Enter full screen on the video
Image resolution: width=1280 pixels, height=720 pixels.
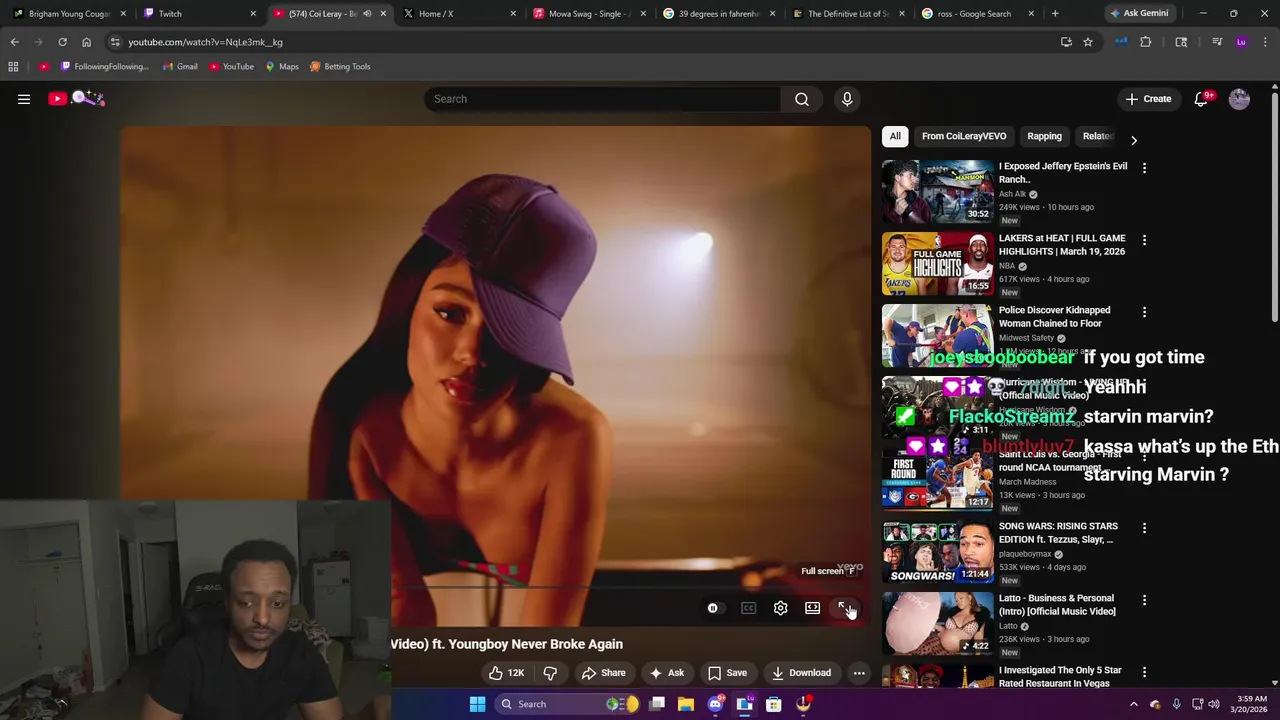point(845,608)
